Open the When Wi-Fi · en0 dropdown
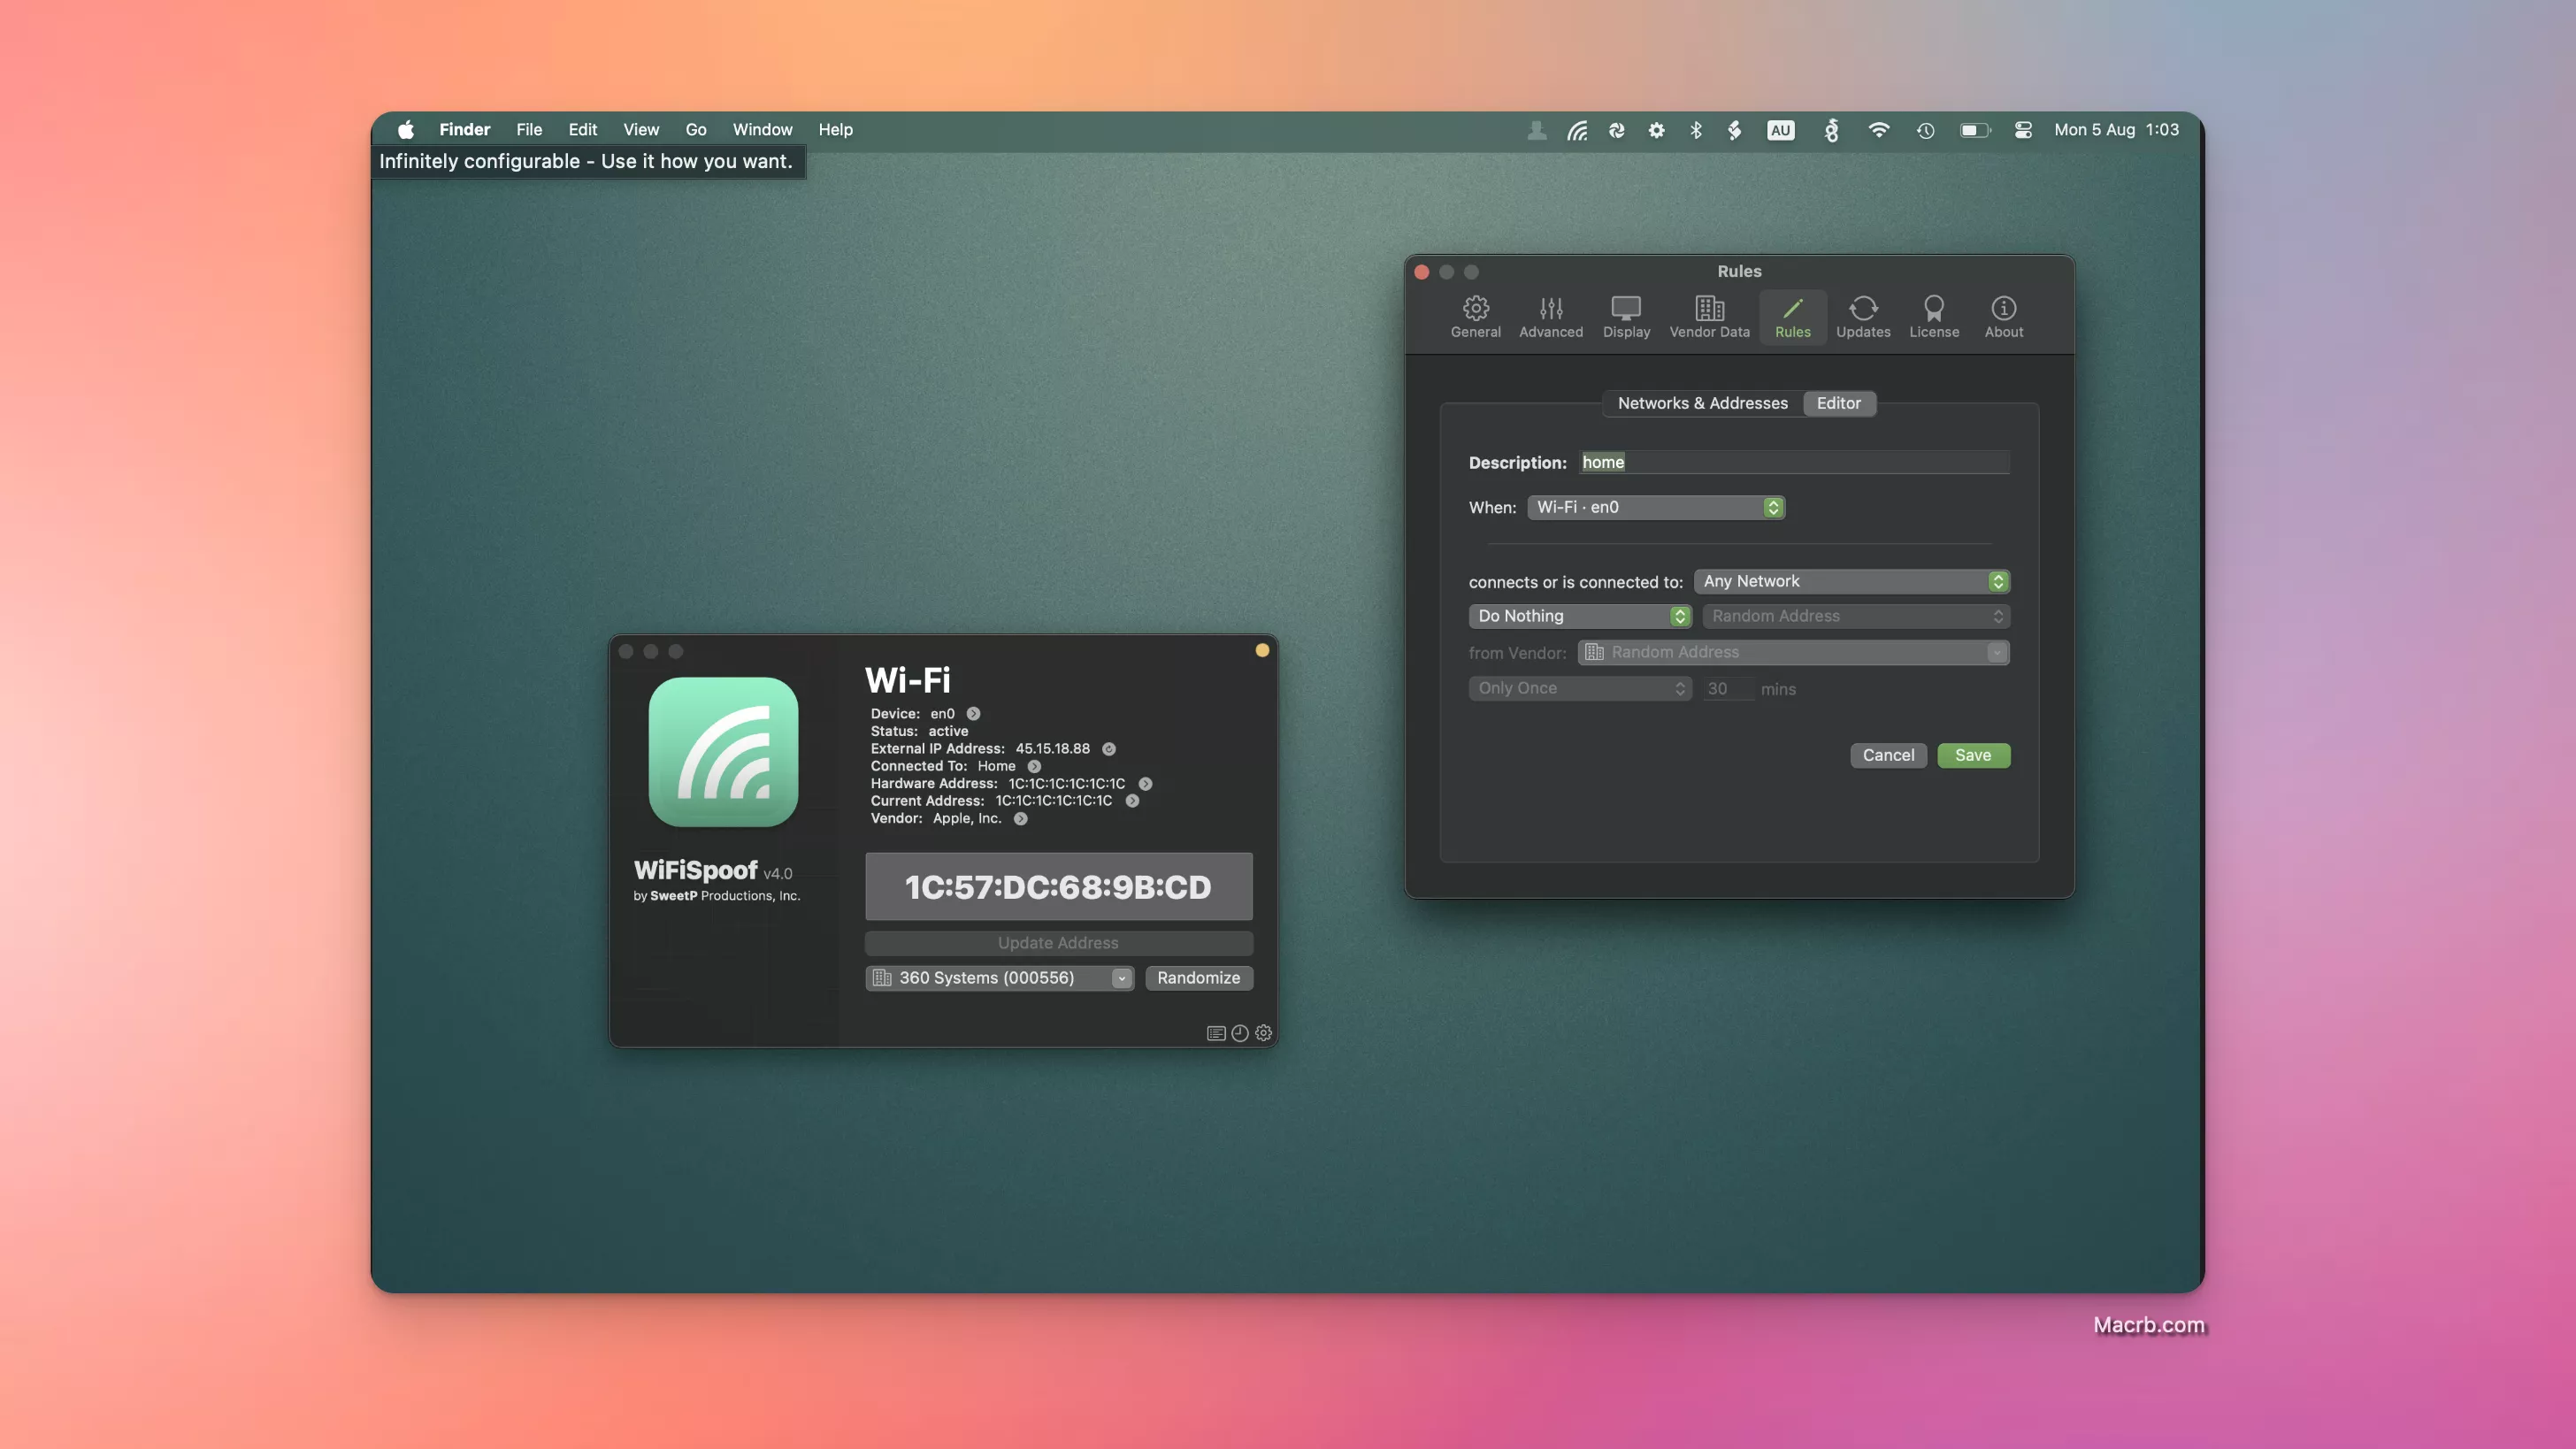Screen dimensions: 2576x1449 (1656, 507)
